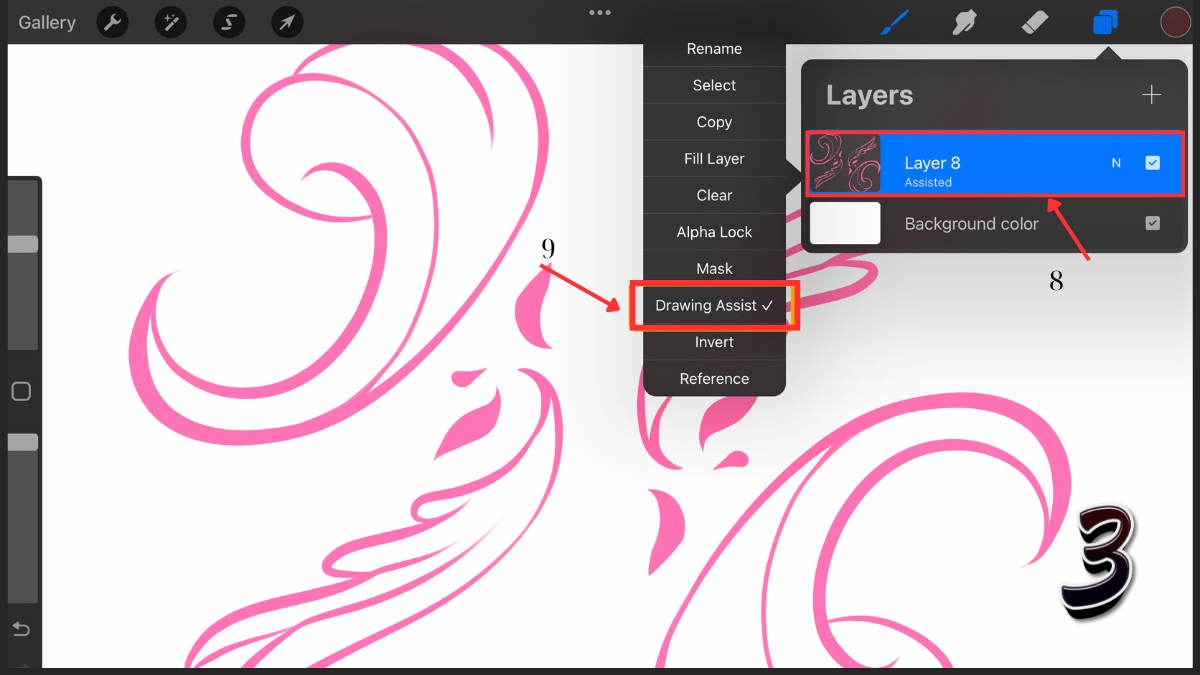Click the 'Background color' label

point(971,224)
